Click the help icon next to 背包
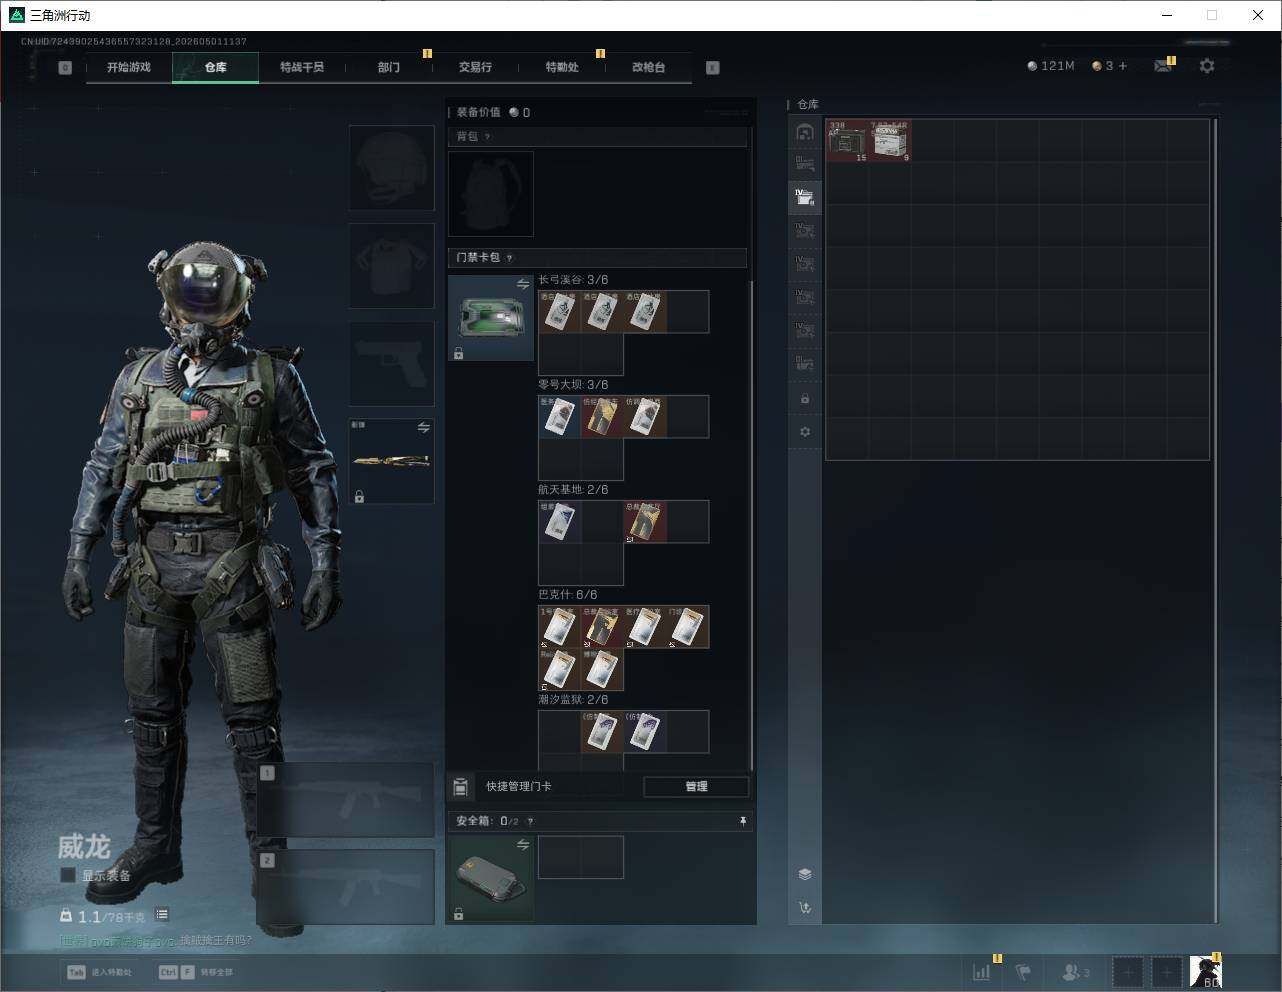Image resolution: width=1282 pixels, height=992 pixels. pyautogui.click(x=488, y=137)
